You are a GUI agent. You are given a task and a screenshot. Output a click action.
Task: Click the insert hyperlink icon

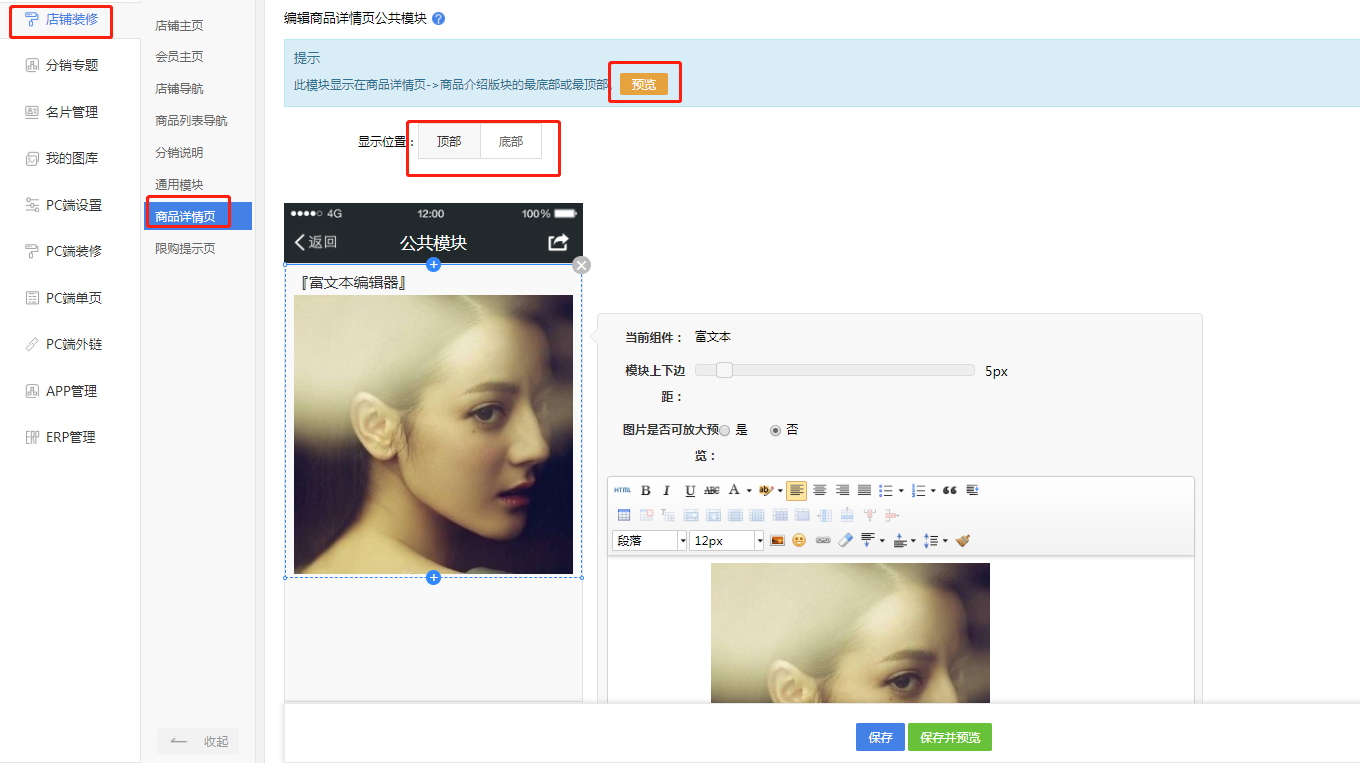(x=822, y=540)
